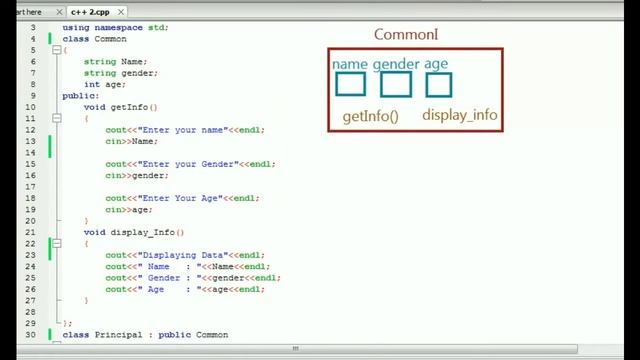Close the c++ 2.cpp tab
Image resolution: width=640 pixels, height=360 pixels.
tap(121, 12)
